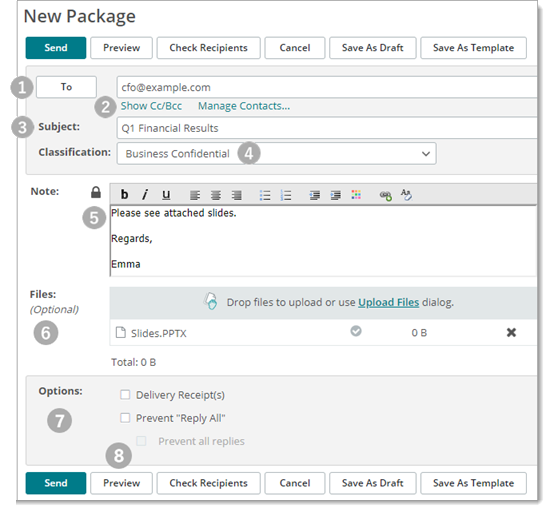
Task: Tick the Prevent all replies checkbox
Action: tap(141, 441)
